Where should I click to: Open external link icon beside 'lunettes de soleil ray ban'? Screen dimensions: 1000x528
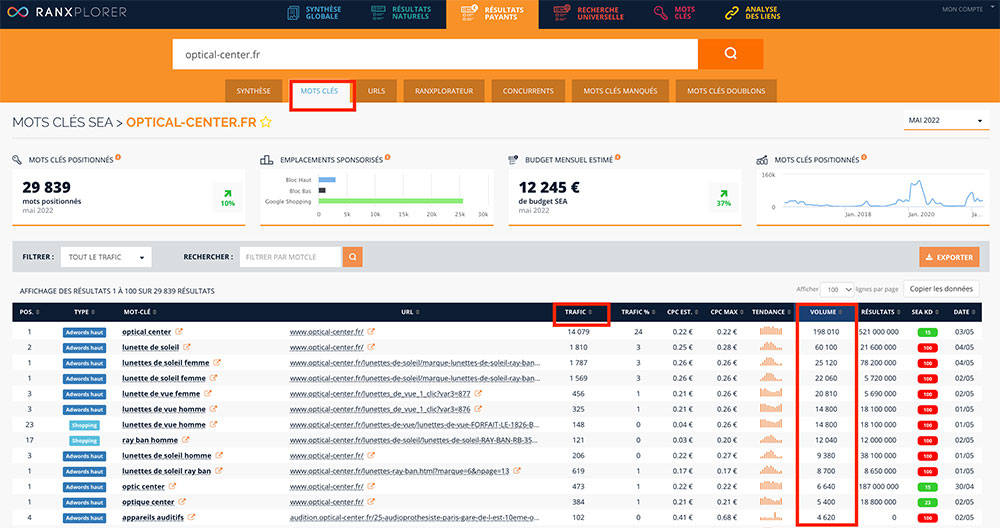pos(219,471)
